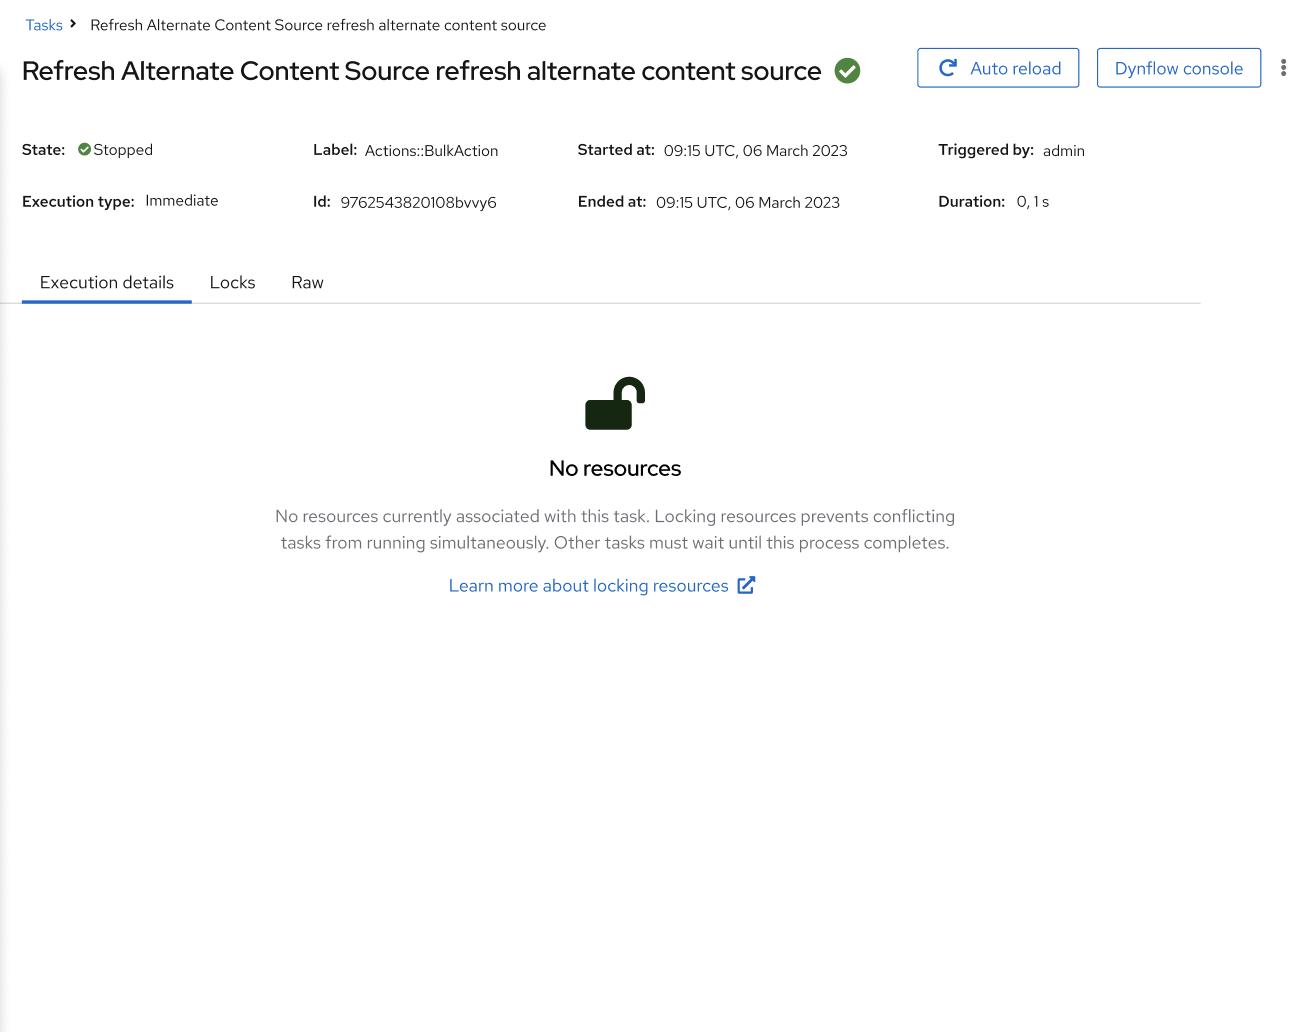Click the Immediate execution type value
Viewport: 1306px width, 1032px height.
coord(181,201)
